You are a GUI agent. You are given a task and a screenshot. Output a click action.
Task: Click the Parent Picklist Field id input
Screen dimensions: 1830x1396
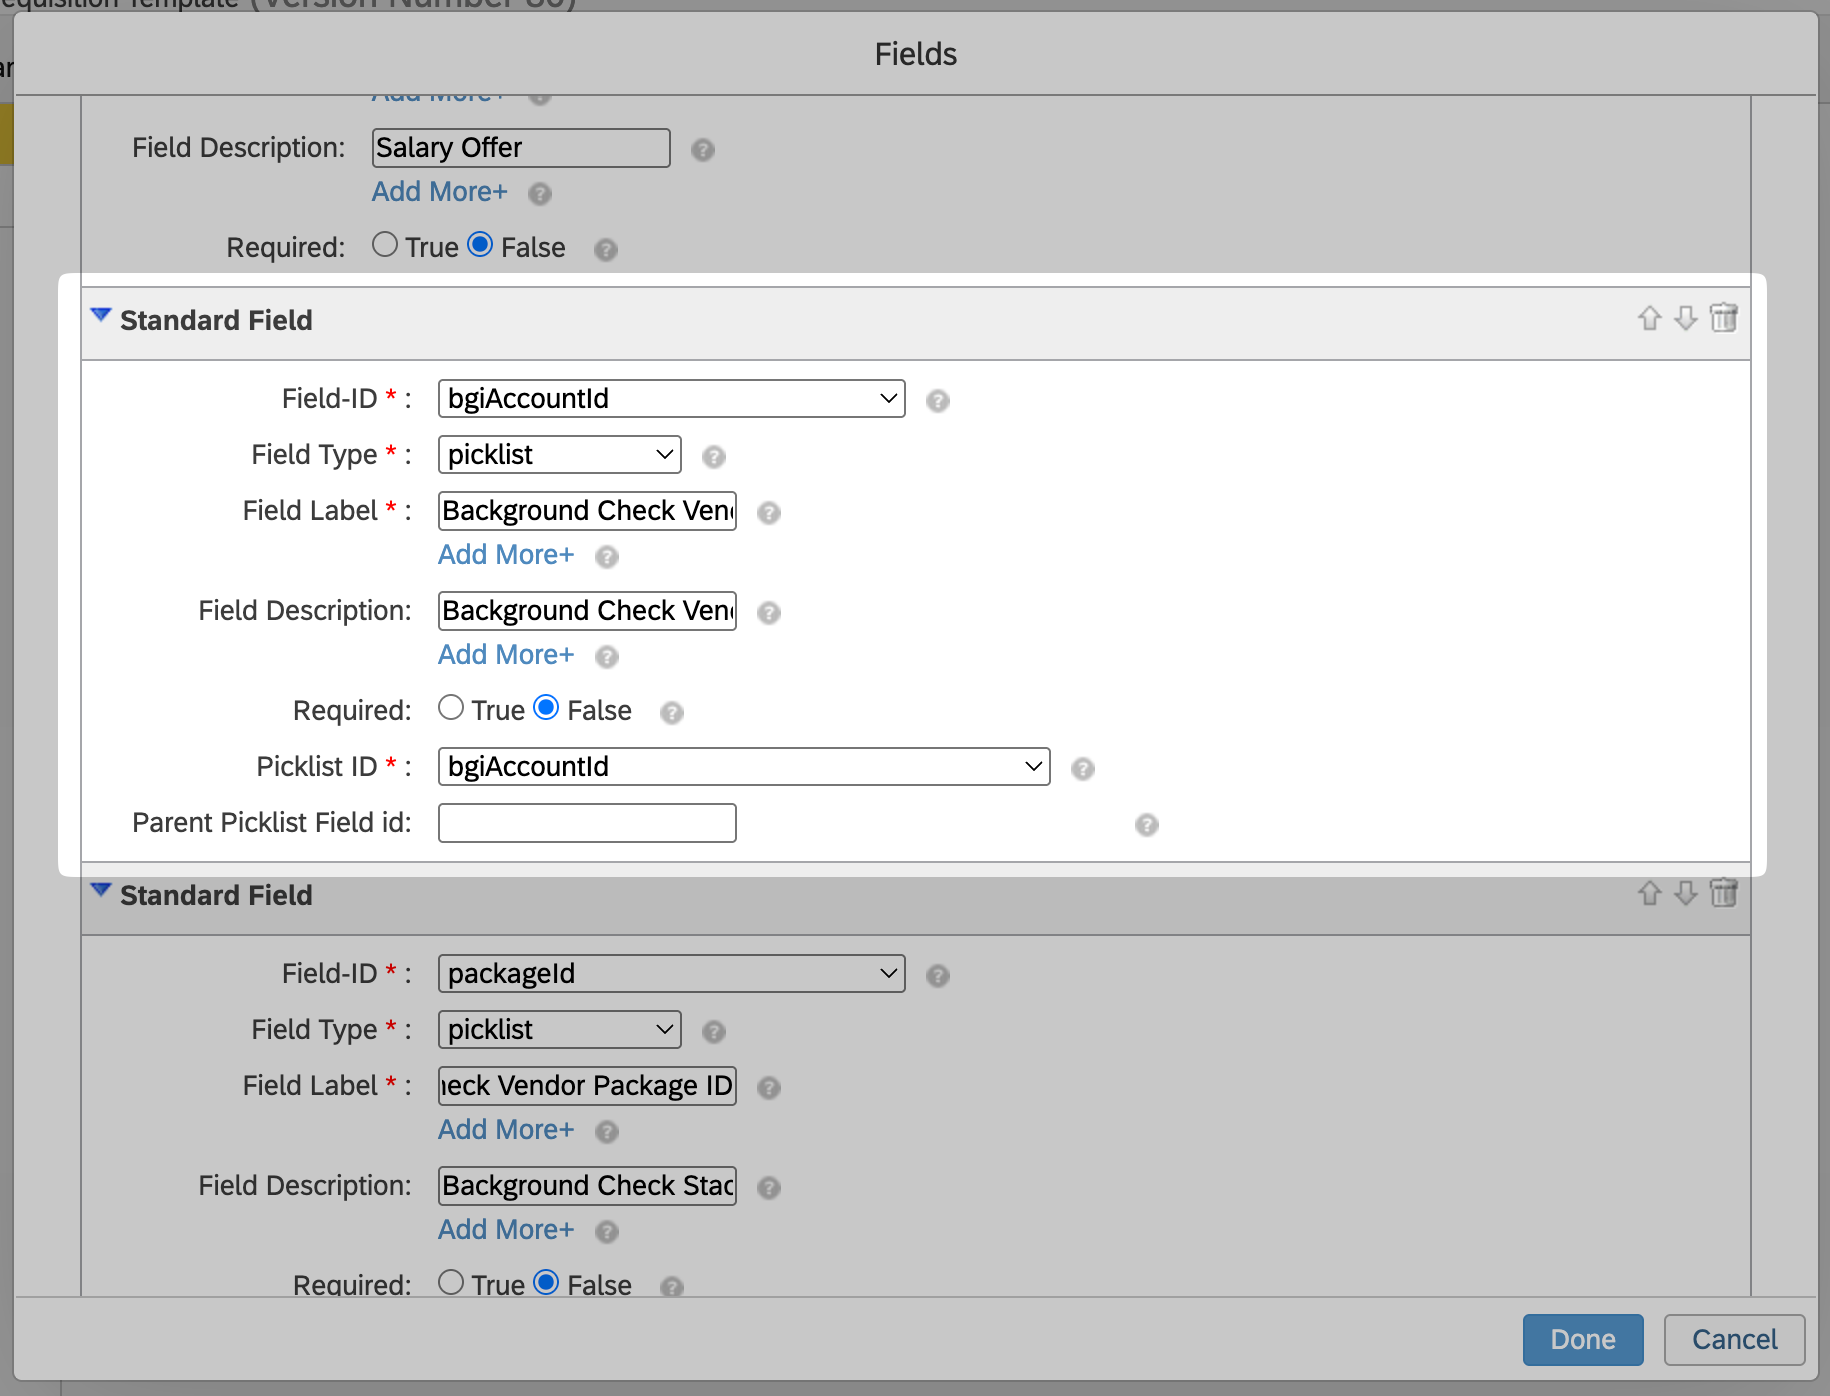click(587, 823)
